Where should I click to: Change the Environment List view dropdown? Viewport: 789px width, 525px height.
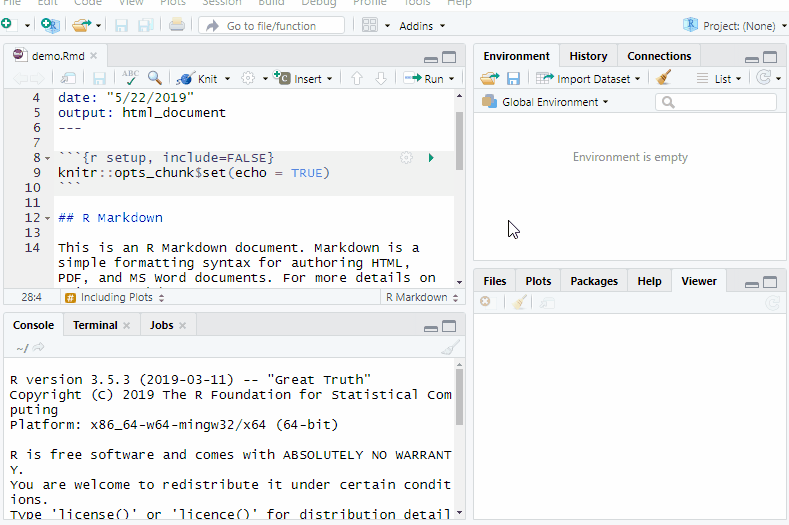pyautogui.click(x=719, y=79)
